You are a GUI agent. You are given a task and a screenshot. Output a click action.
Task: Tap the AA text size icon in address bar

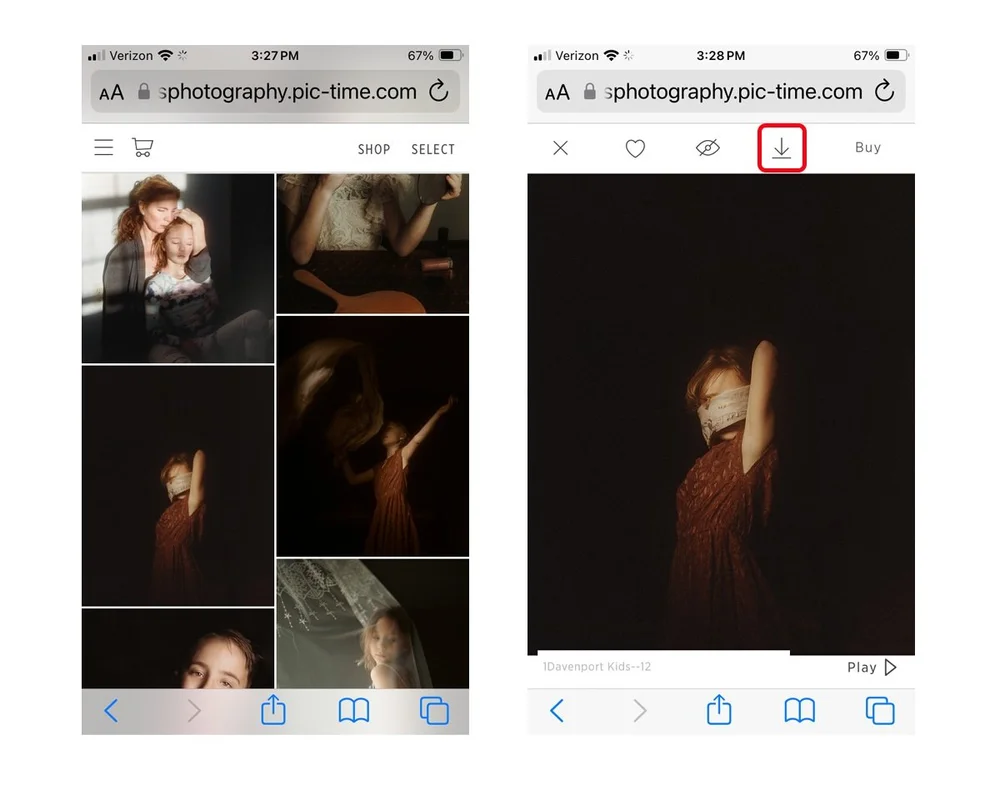[x=110, y=92]
